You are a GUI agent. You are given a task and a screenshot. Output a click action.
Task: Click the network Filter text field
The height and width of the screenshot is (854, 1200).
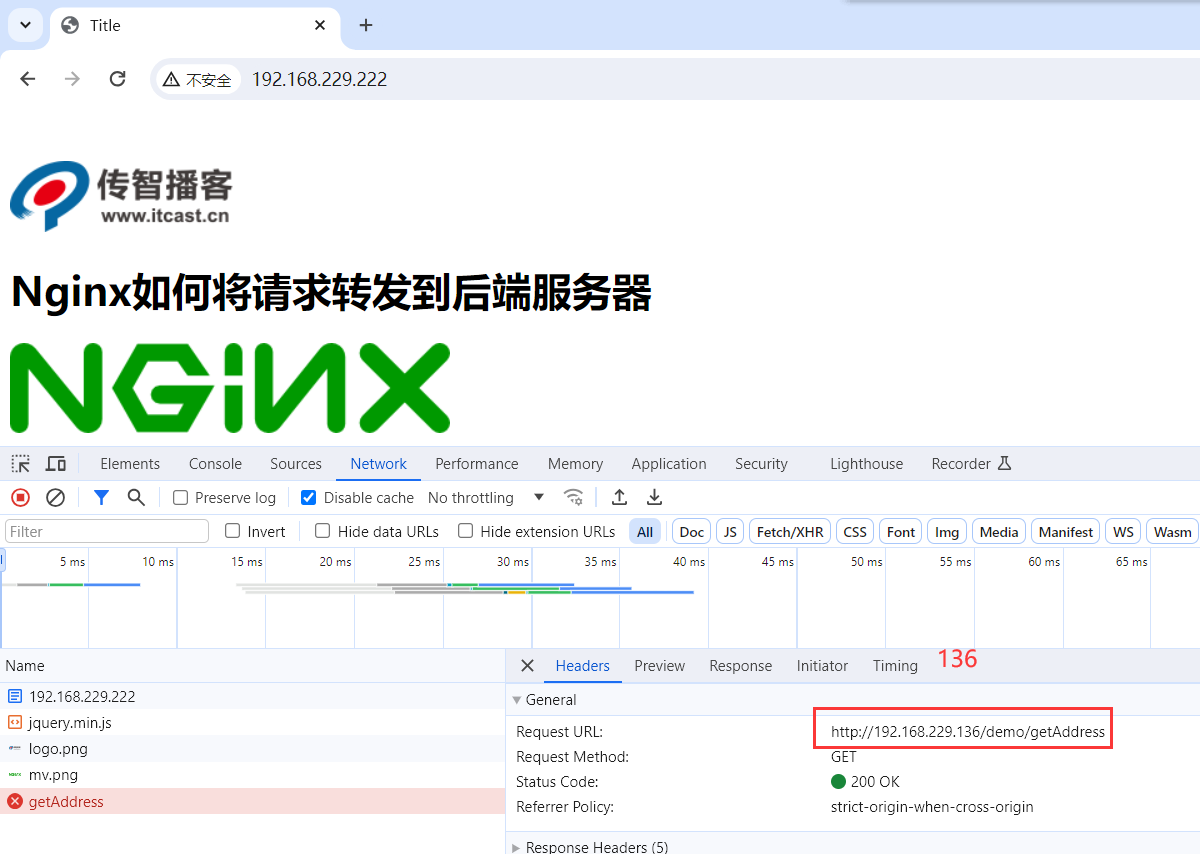pos(107,531)
